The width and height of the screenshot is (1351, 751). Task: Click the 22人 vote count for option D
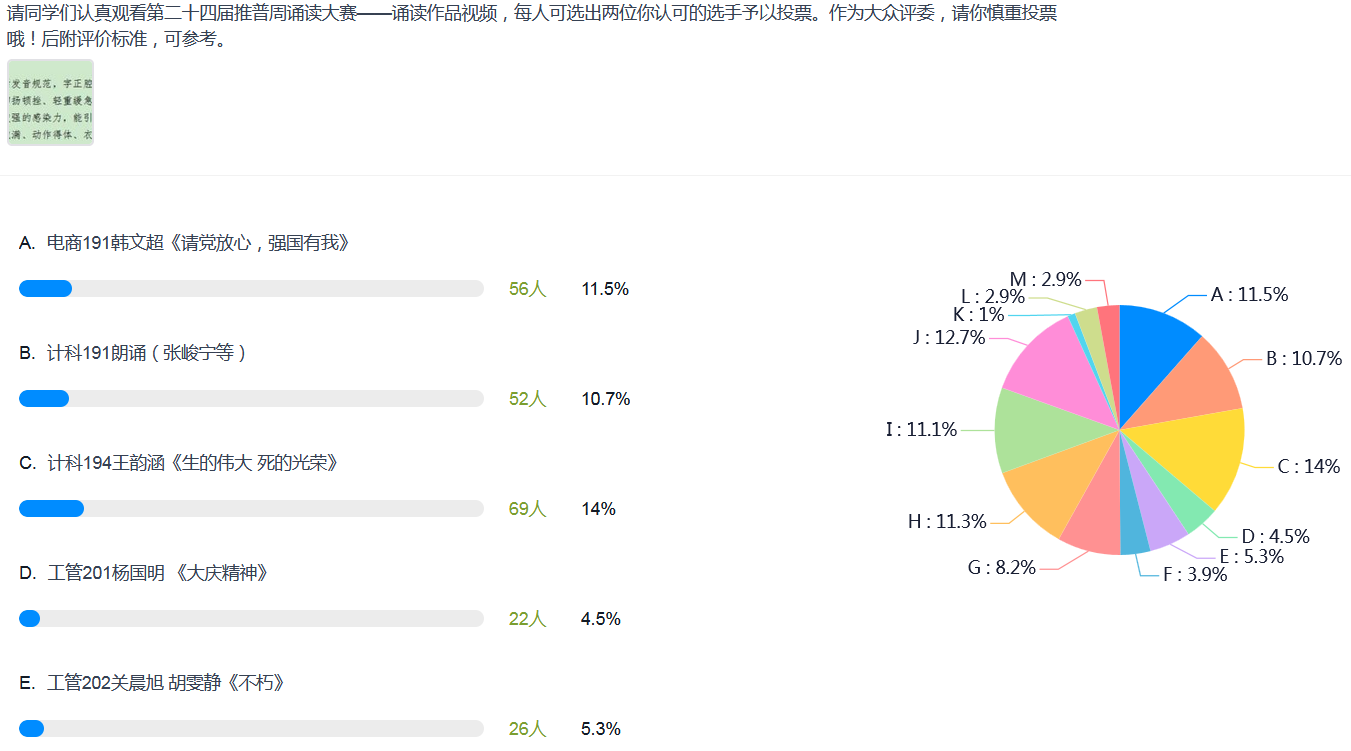coord(527,619)
